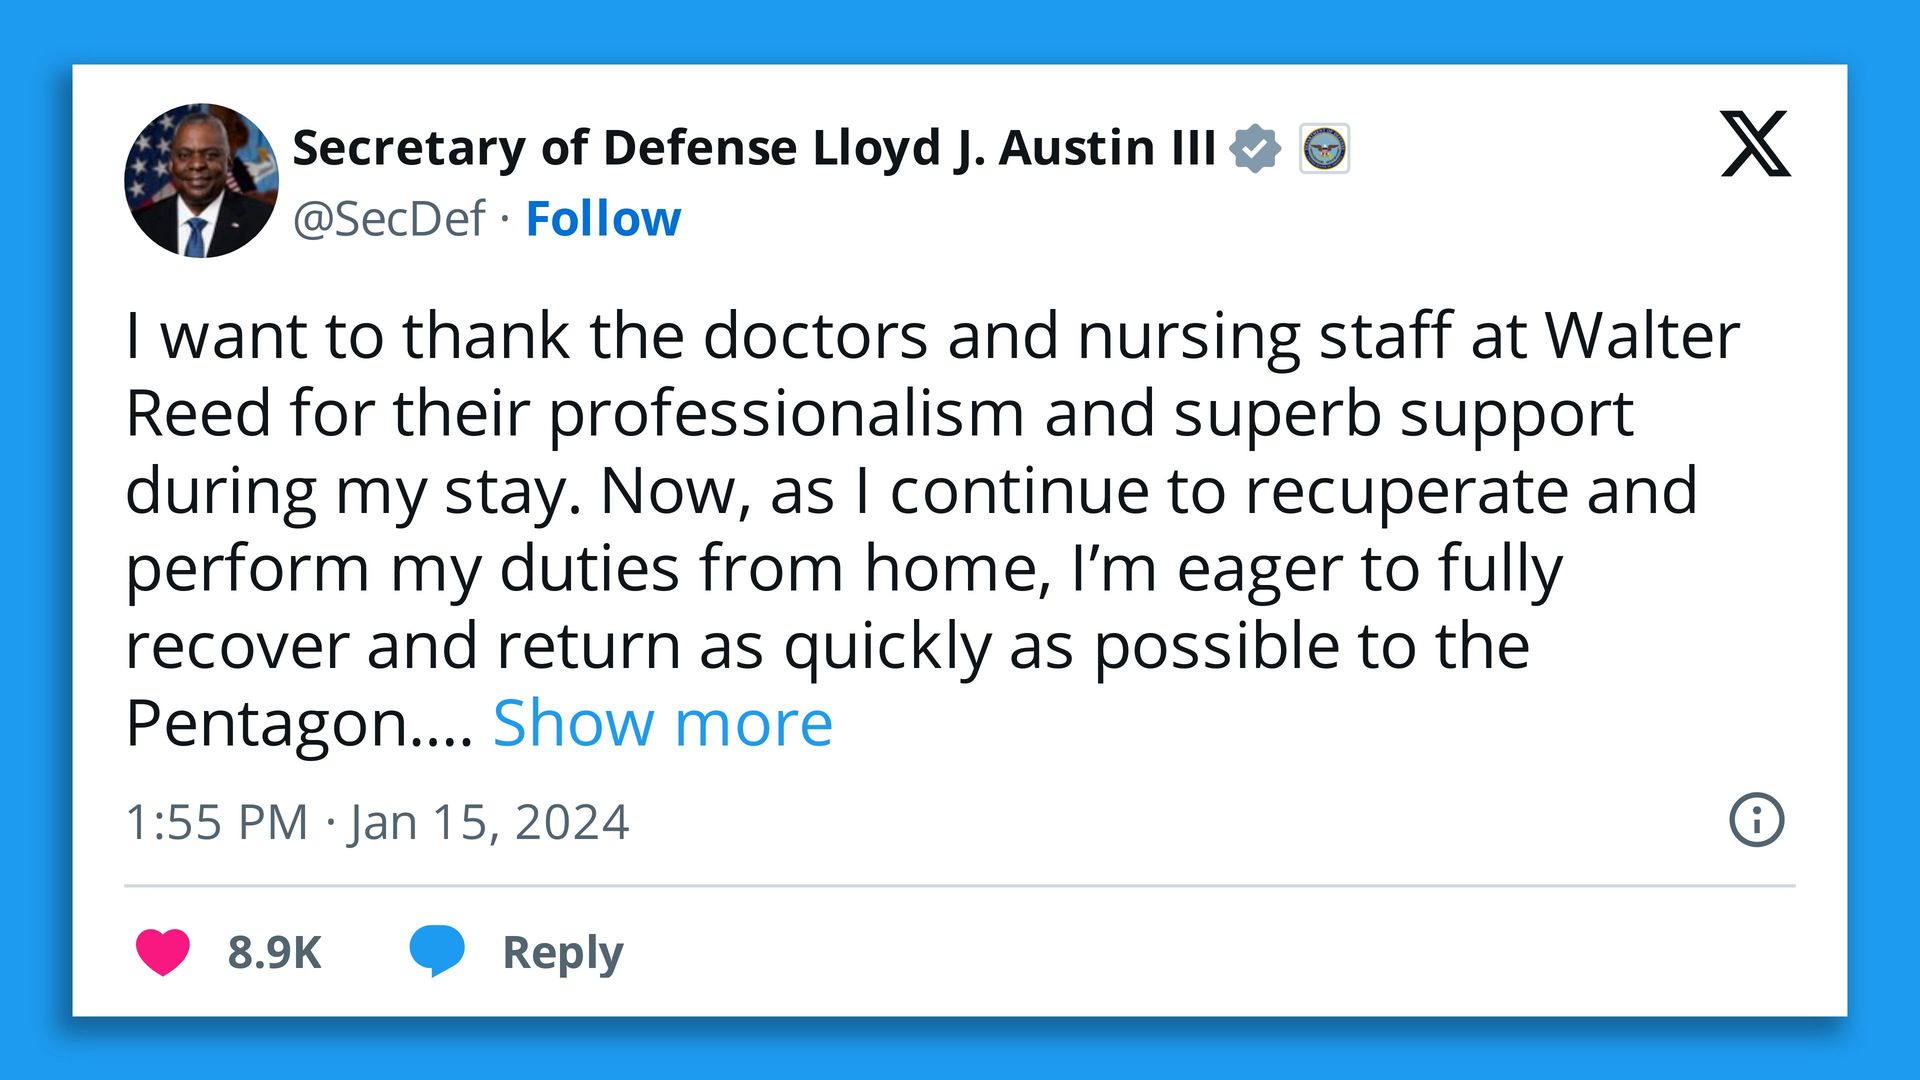Like the tweet with the heart icon
This screenshot has width=1920, height=1080.
coord(163,951)
